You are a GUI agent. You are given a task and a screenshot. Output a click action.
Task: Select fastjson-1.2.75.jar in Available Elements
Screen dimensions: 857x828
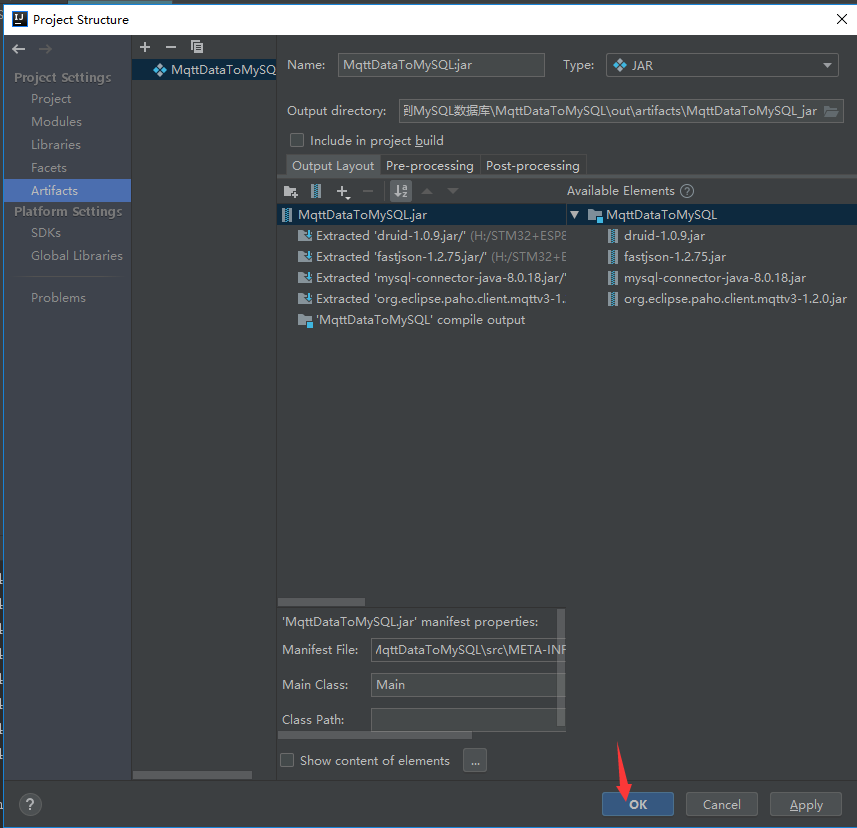pos(666,257)
